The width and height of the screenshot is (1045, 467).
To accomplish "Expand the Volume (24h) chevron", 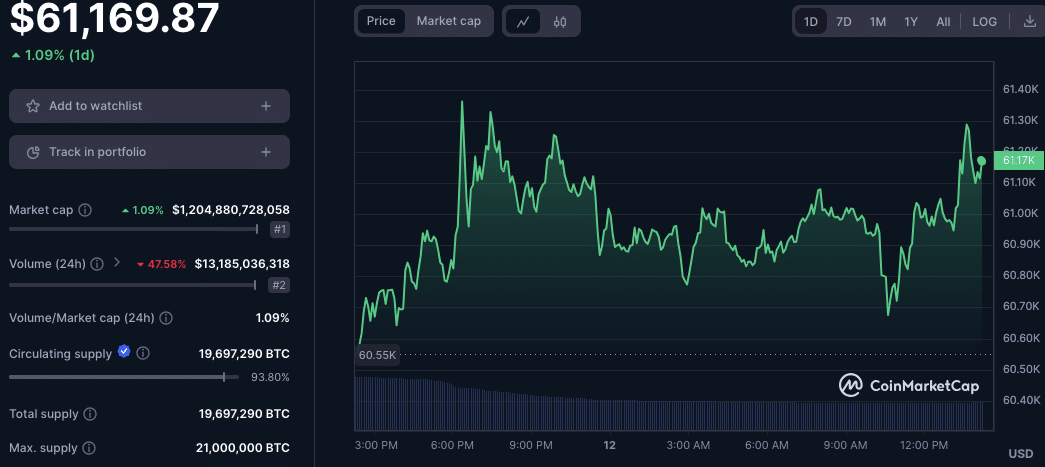I will pos(117,263).
